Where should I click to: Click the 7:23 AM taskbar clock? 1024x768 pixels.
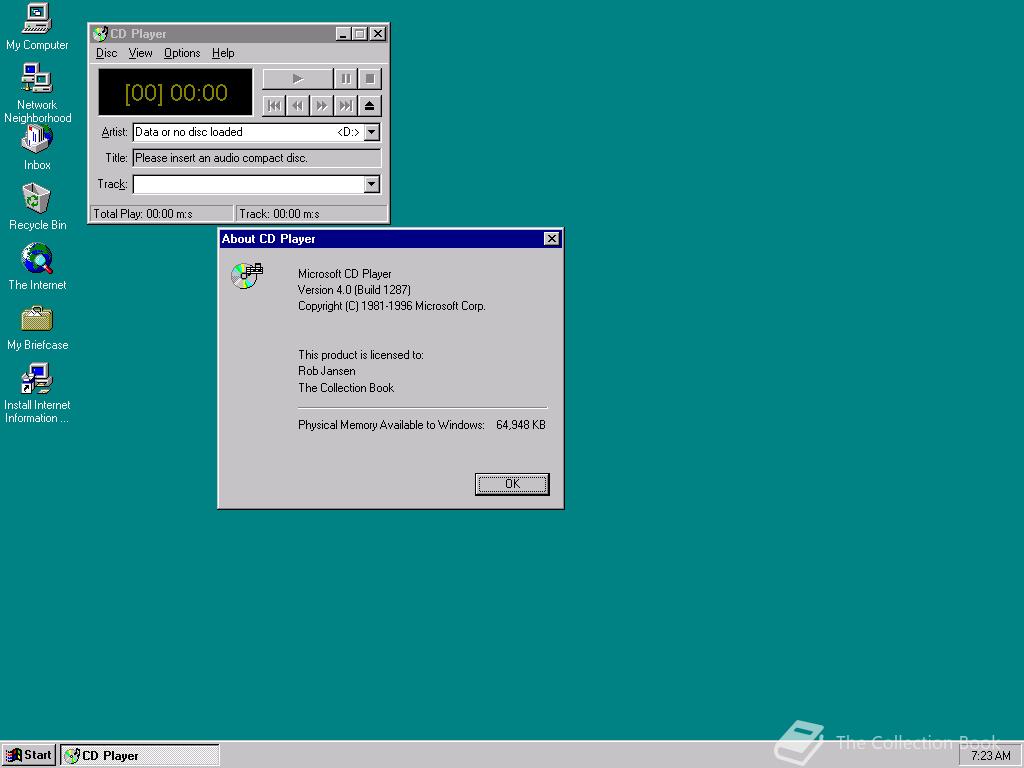click(991, 756)
